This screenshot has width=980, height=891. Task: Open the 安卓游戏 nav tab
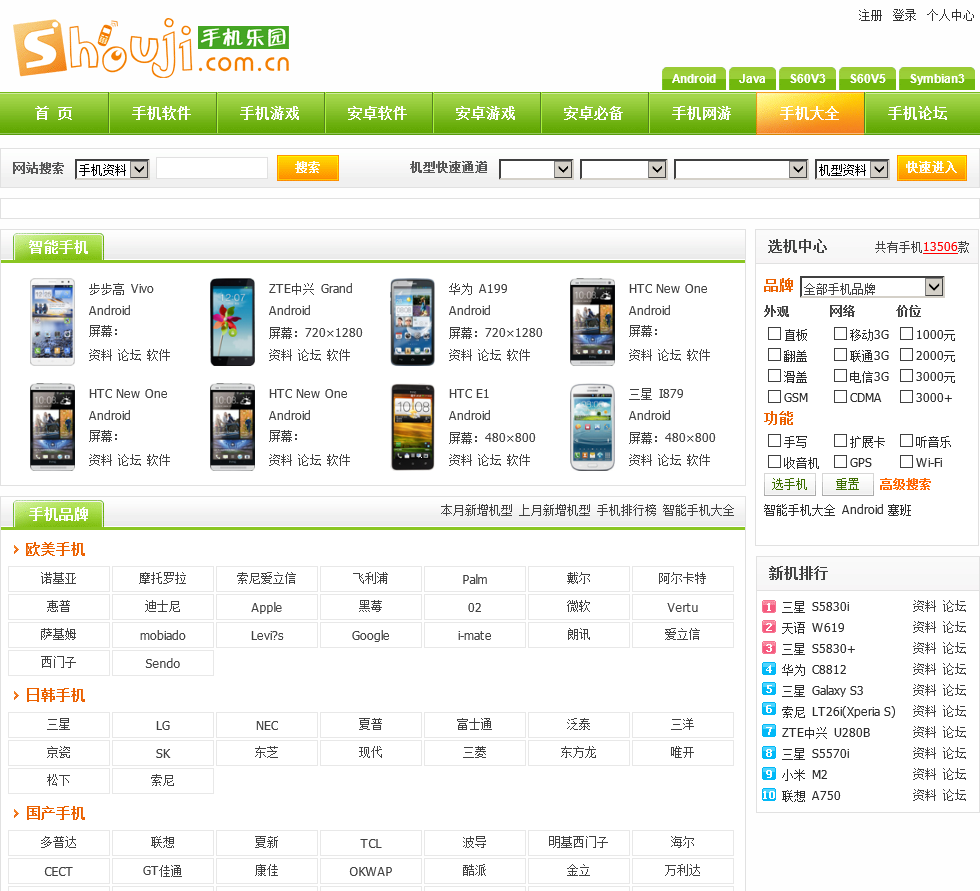pyautogui.click(x=486, y=113)
